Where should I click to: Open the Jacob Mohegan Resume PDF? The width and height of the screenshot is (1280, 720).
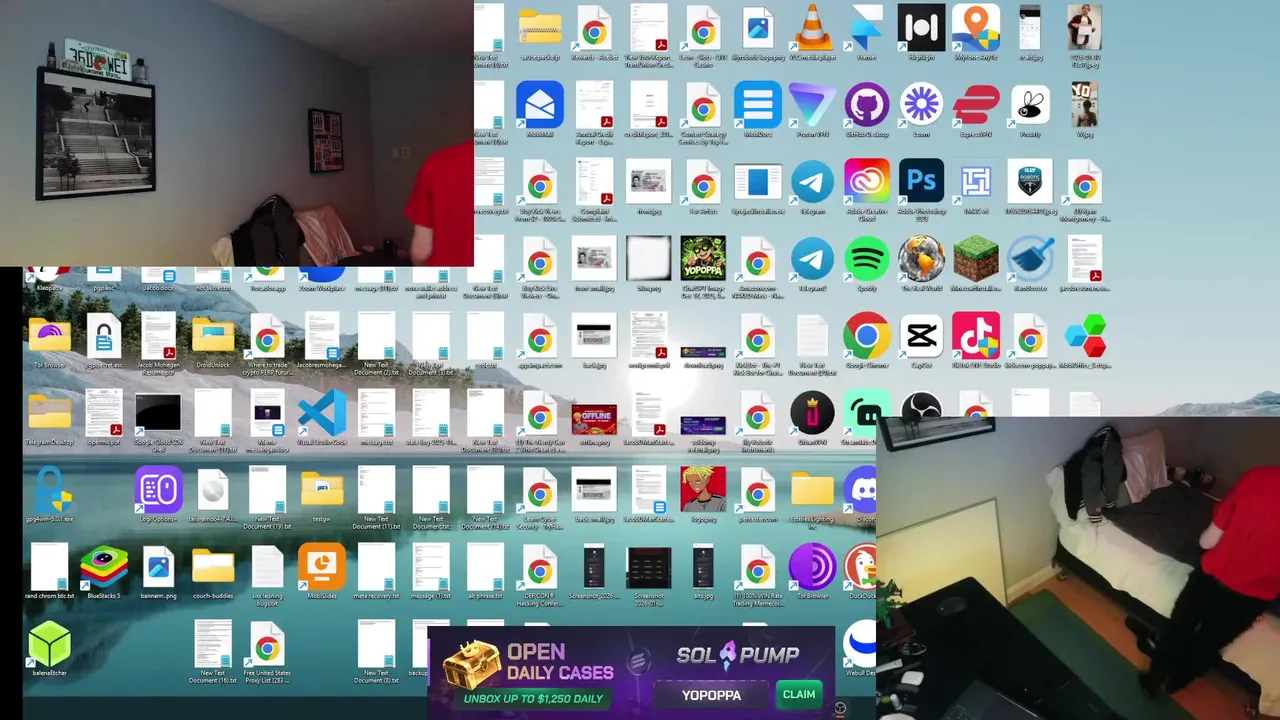tap(158, 337)
